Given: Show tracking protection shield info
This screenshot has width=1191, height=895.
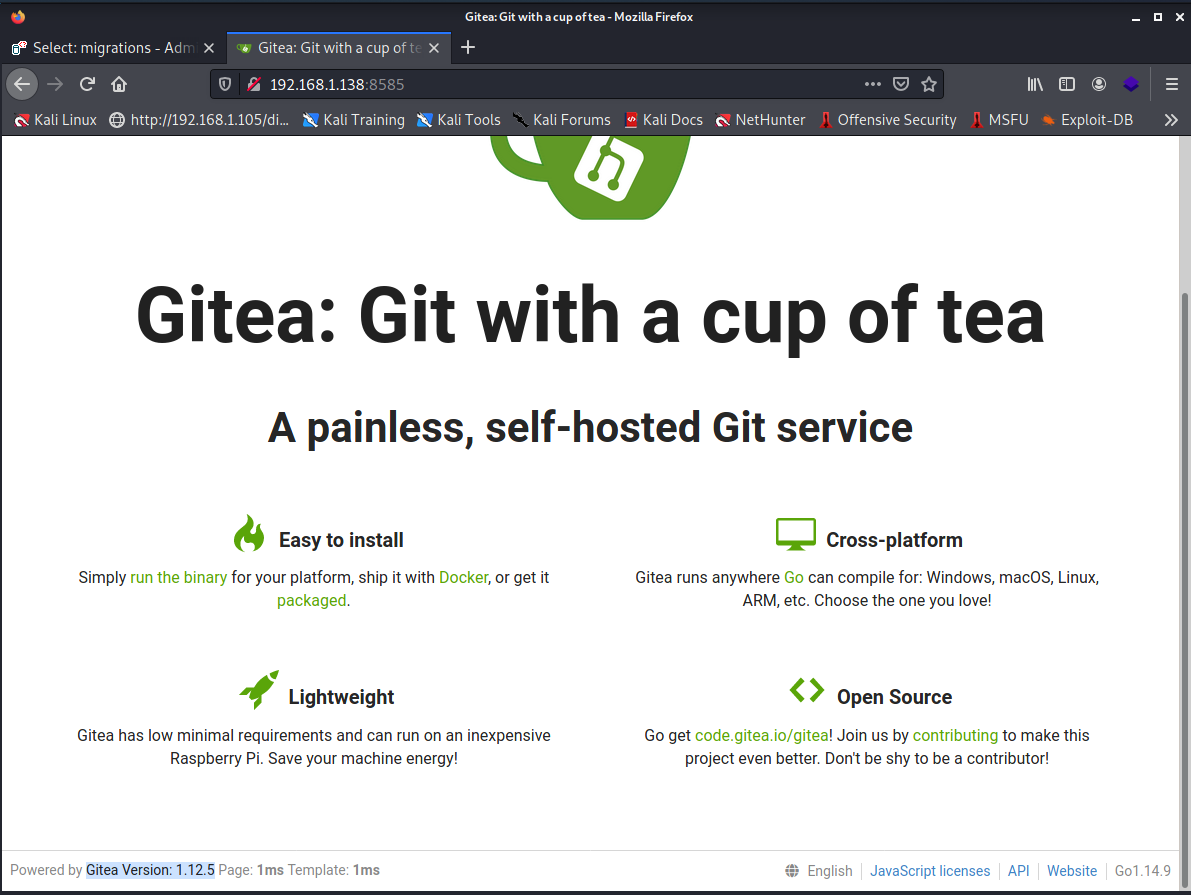Looking at the screenshot, I should pos(225,84).
